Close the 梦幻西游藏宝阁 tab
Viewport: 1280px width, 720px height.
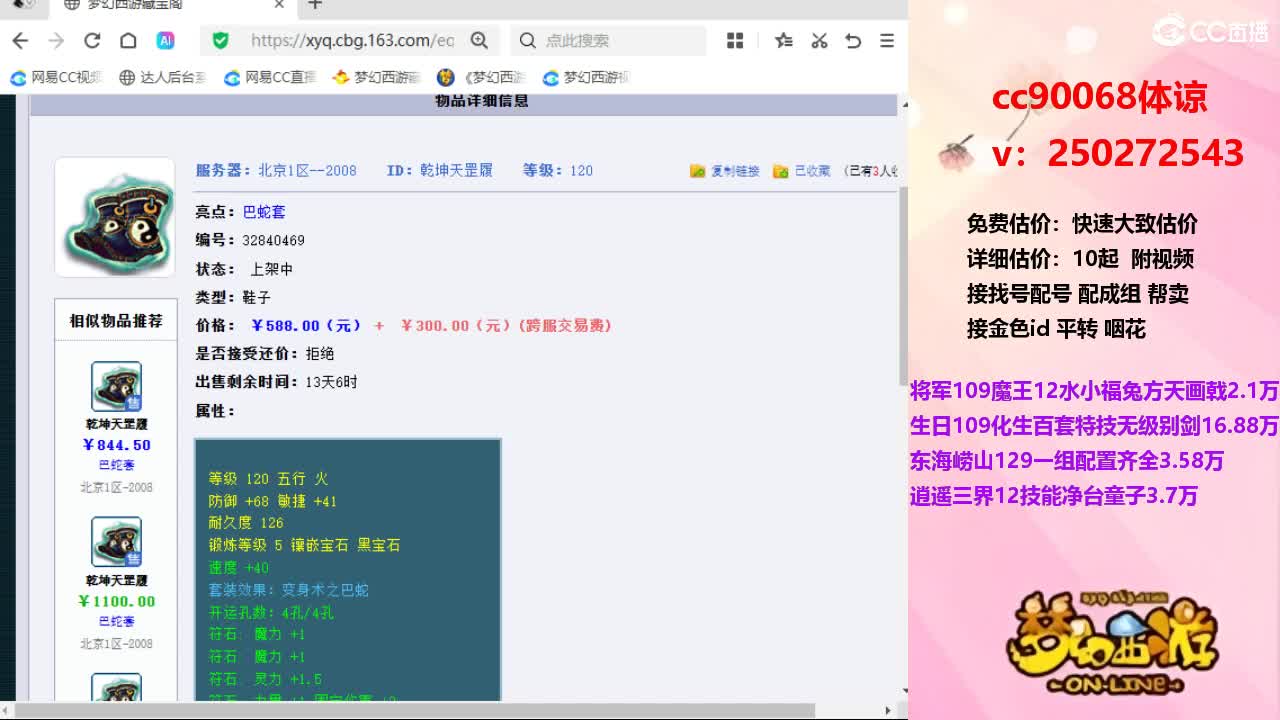279,5
